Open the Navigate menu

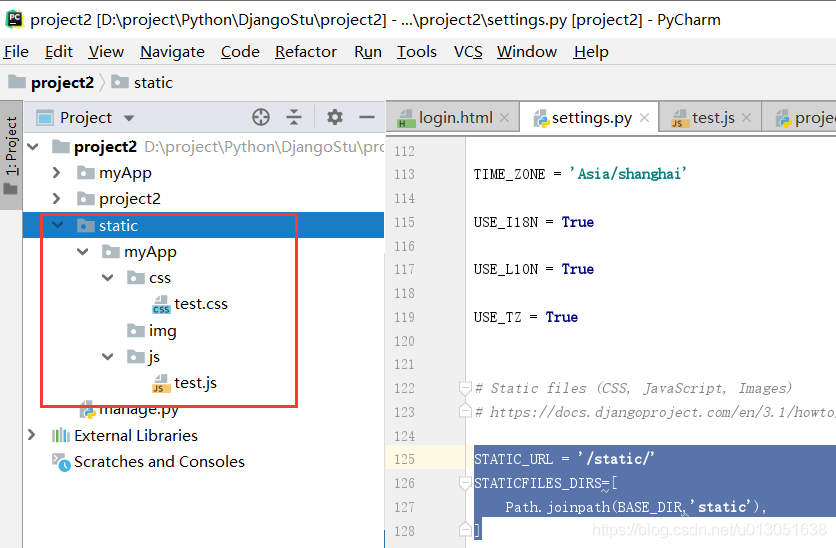click(172, 52)
